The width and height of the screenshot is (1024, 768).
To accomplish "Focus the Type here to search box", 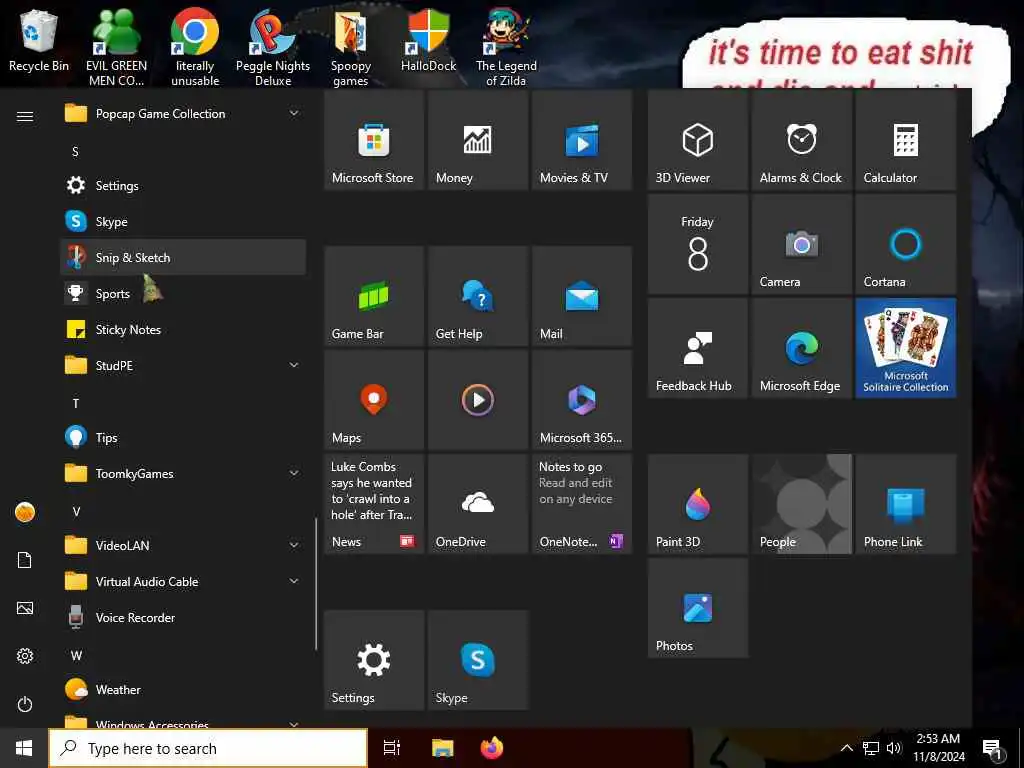I will (x=208, y=748).
